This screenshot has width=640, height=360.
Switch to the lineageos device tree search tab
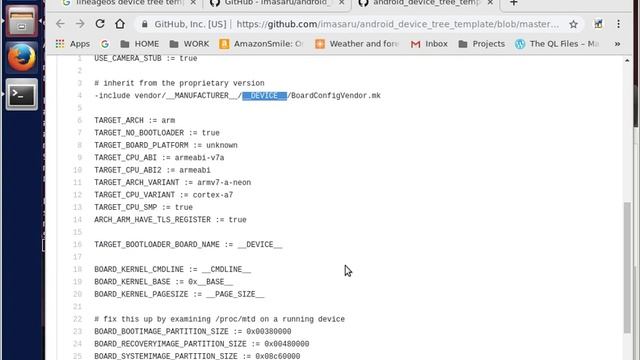[122, 3]
